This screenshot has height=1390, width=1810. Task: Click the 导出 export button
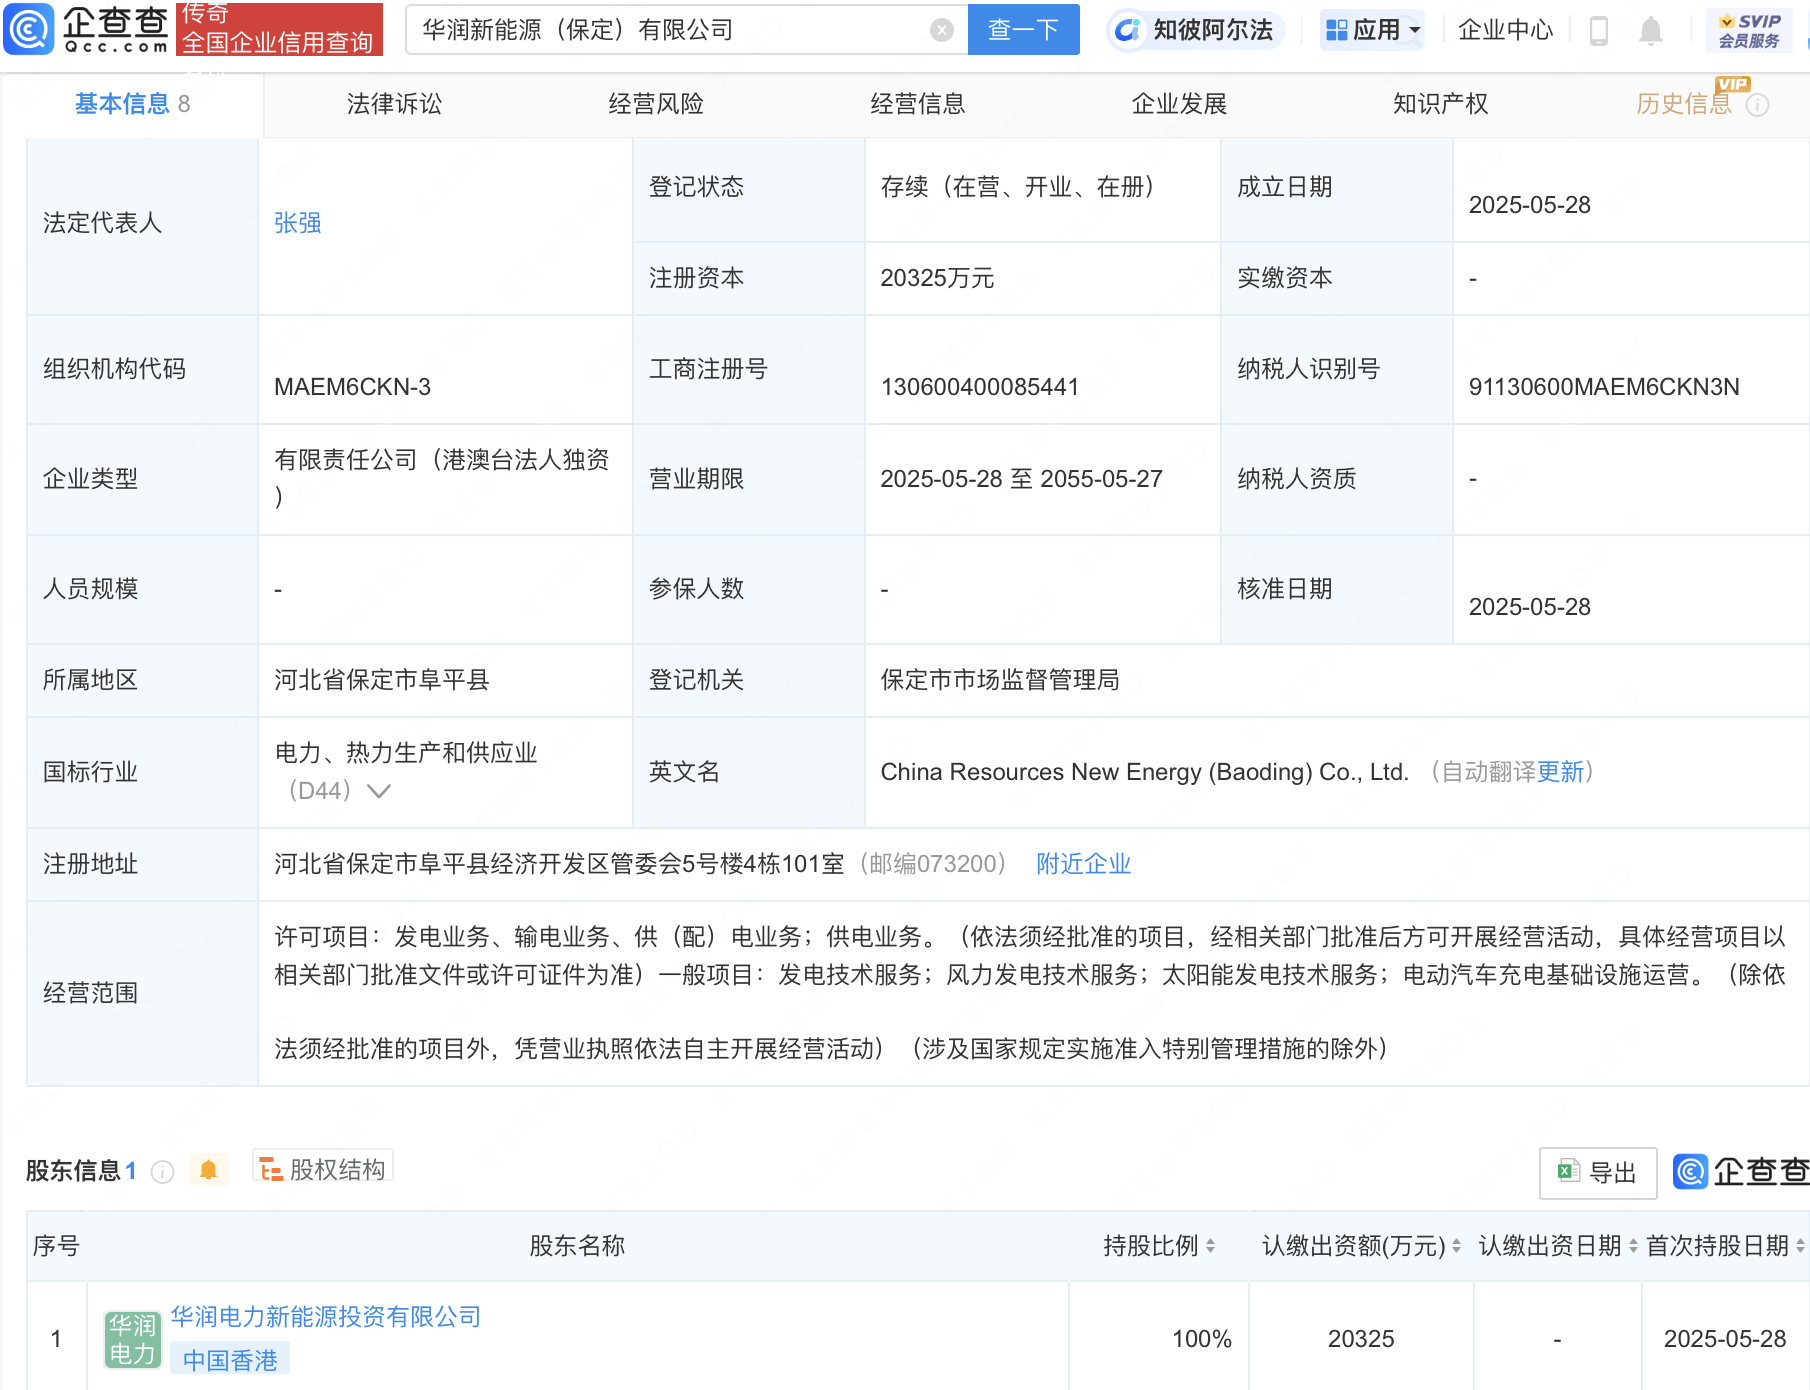1598,1173
